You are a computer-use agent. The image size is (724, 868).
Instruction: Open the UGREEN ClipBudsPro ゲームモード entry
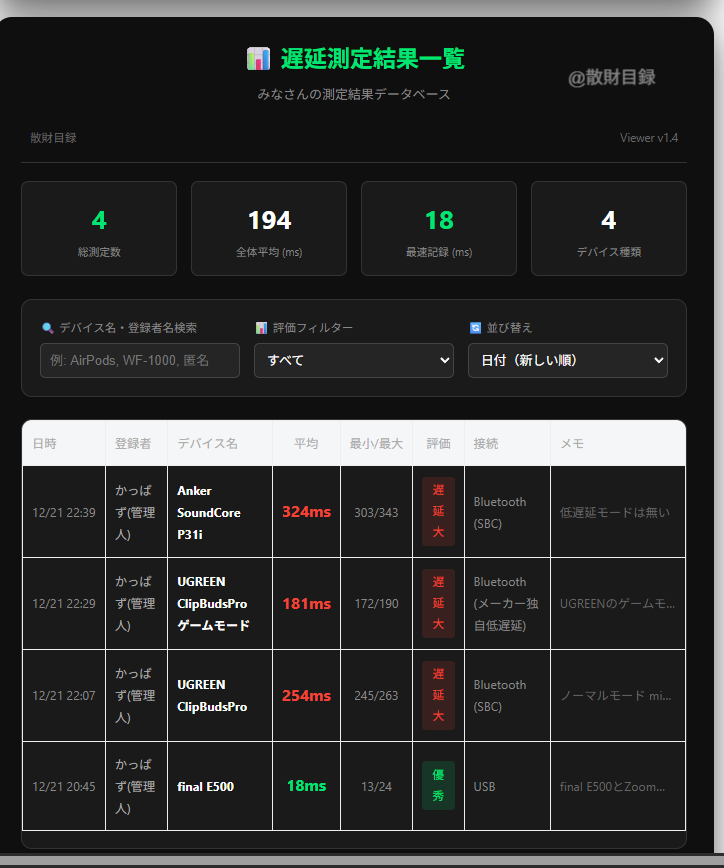[x=212, y=604]
